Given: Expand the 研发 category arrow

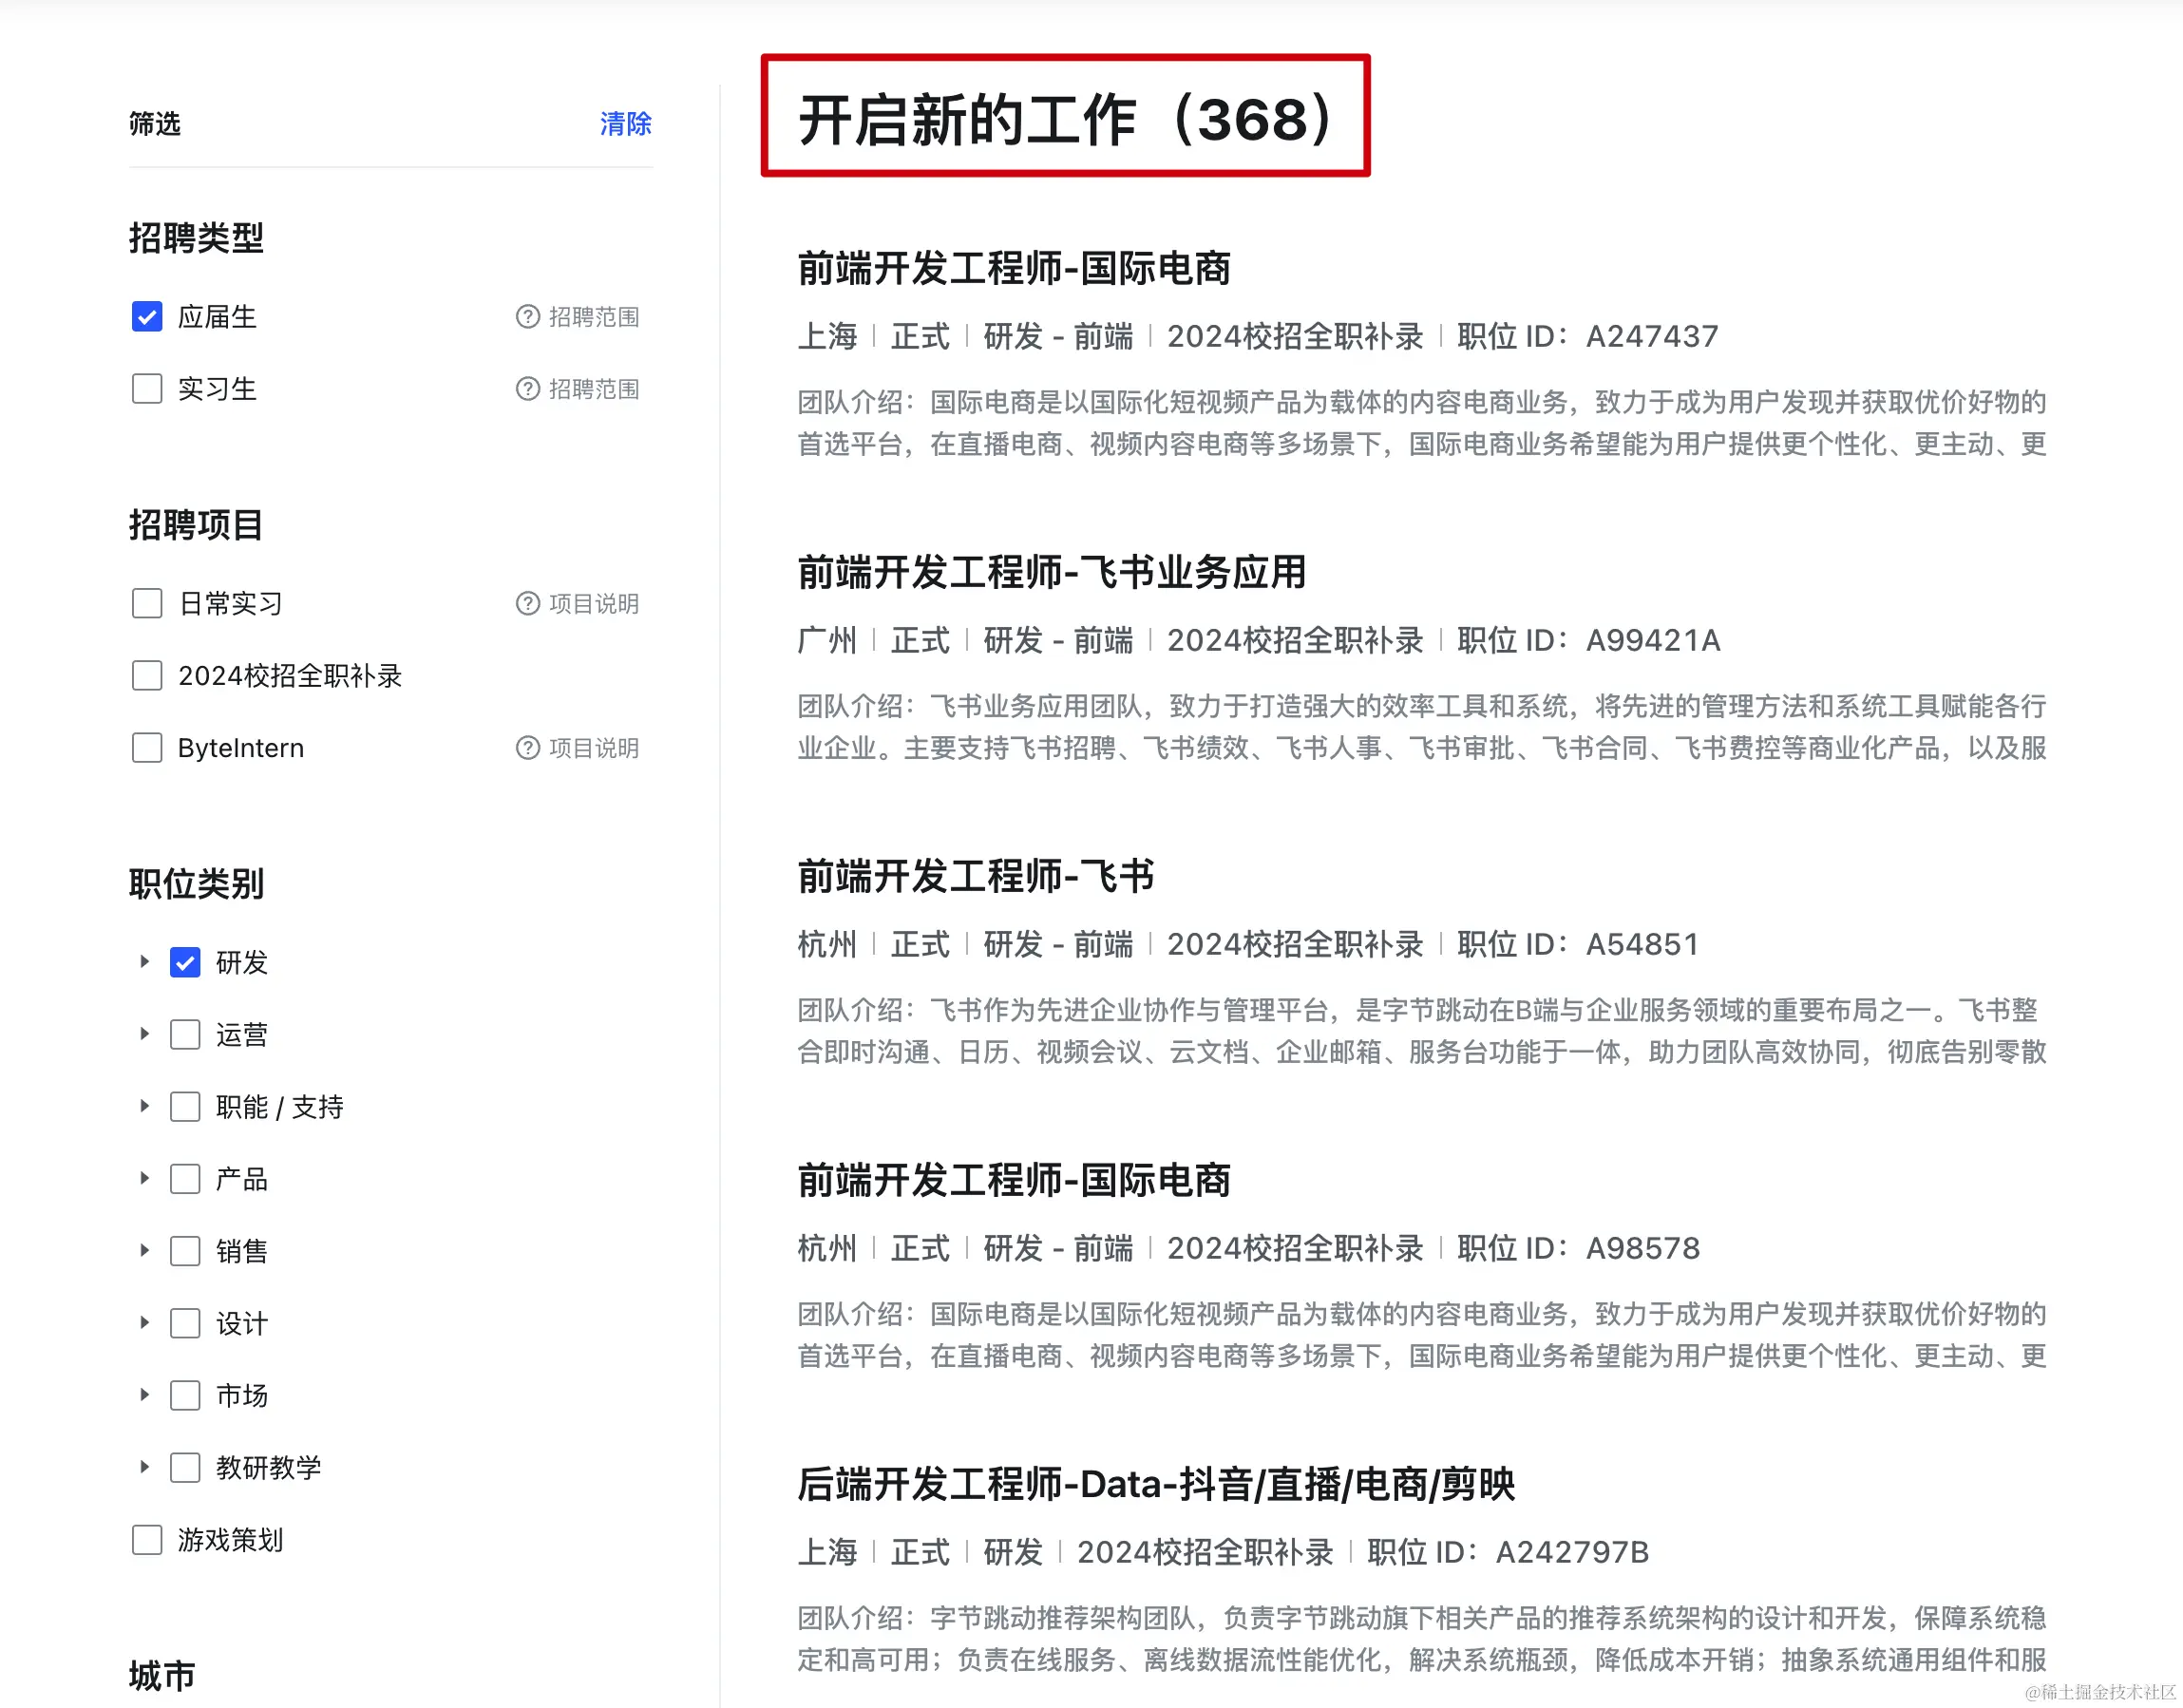Looking at the screenshot, I should point(144,962).
